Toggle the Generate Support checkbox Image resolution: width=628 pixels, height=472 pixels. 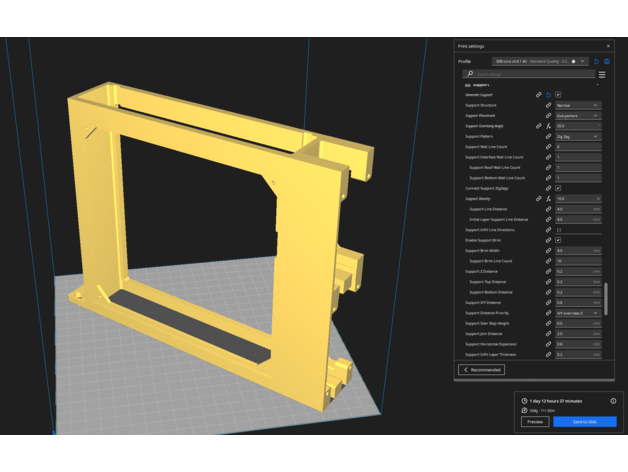pyautogui.click(x=558, y=94)
